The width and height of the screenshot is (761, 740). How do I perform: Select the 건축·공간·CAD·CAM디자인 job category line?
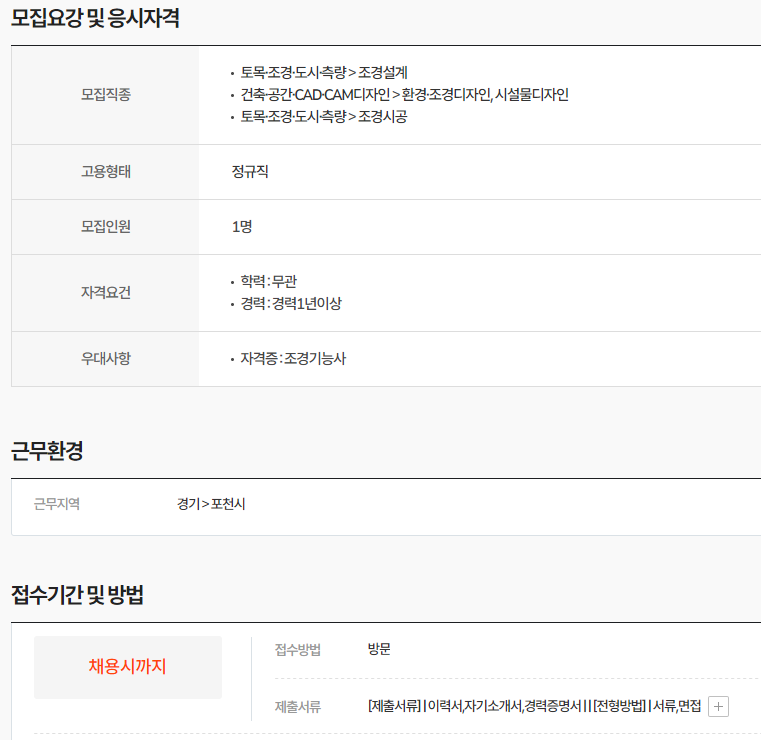tap(404, 95)
